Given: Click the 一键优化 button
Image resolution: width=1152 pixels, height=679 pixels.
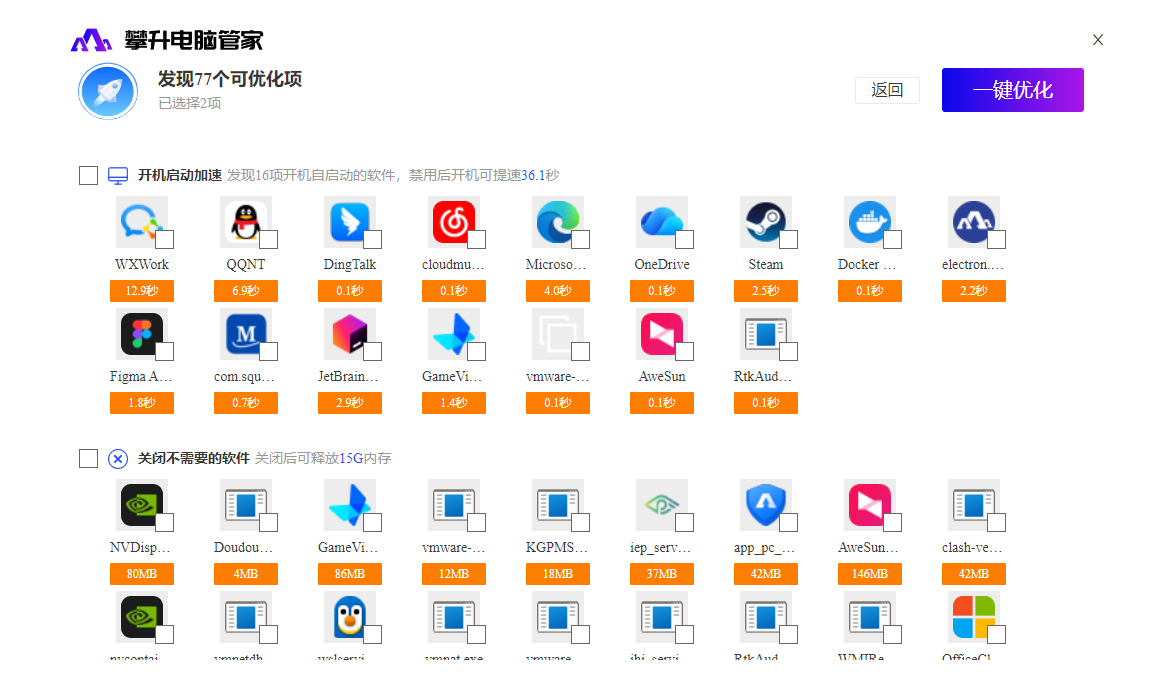Looking at the screenshot, I should click(1012, 90).
